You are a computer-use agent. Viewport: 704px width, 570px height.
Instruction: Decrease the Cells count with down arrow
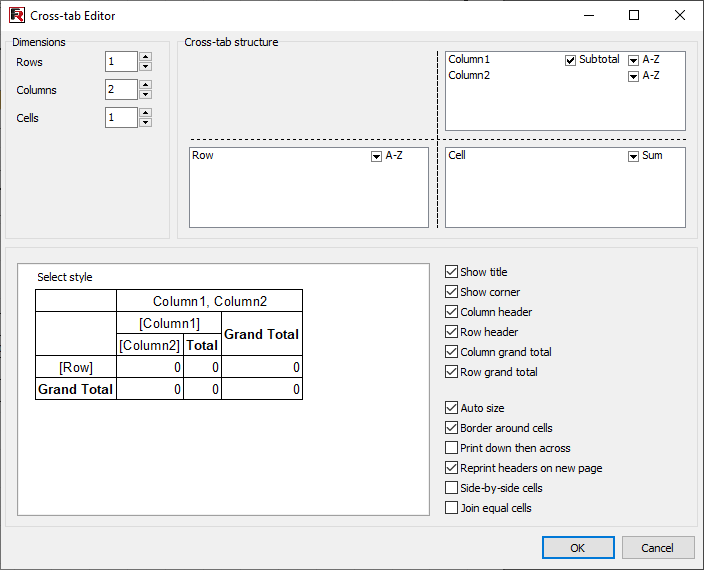coord(145,122)
